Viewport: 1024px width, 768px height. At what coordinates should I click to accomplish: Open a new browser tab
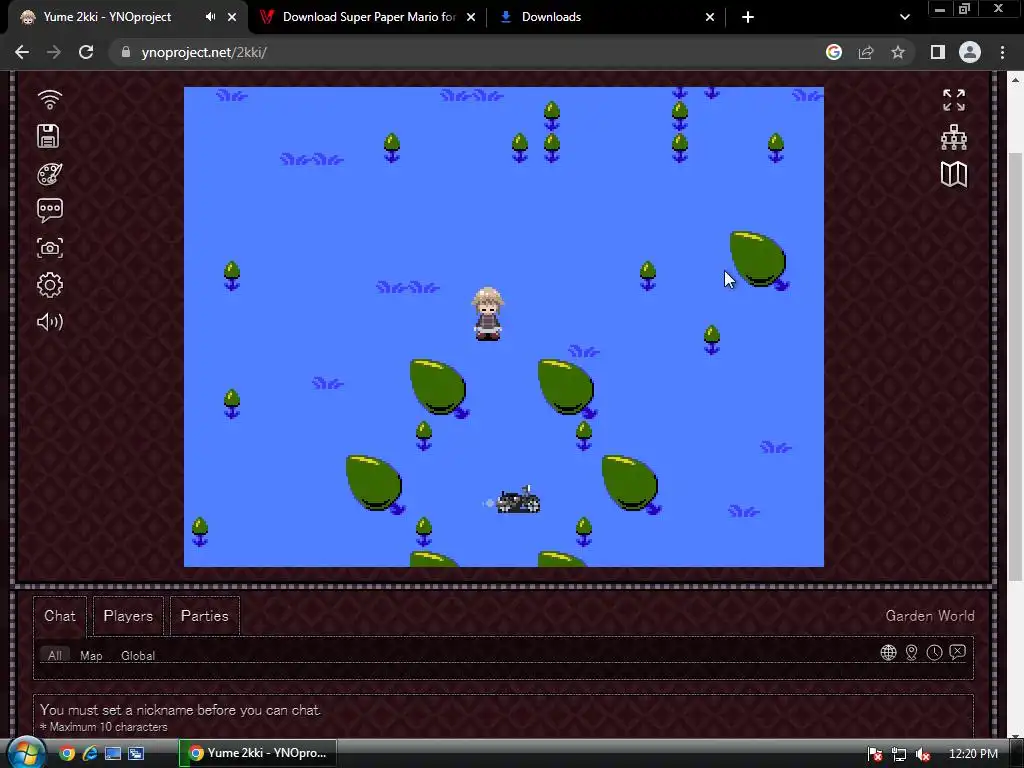[748, 17]
